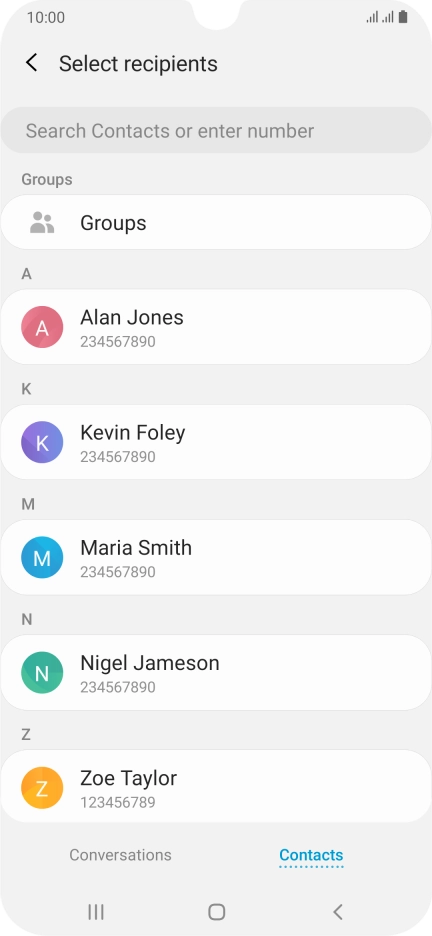Tap the Groups people icon
Viewport: 432px width, 936px height.
coord(42,223)
